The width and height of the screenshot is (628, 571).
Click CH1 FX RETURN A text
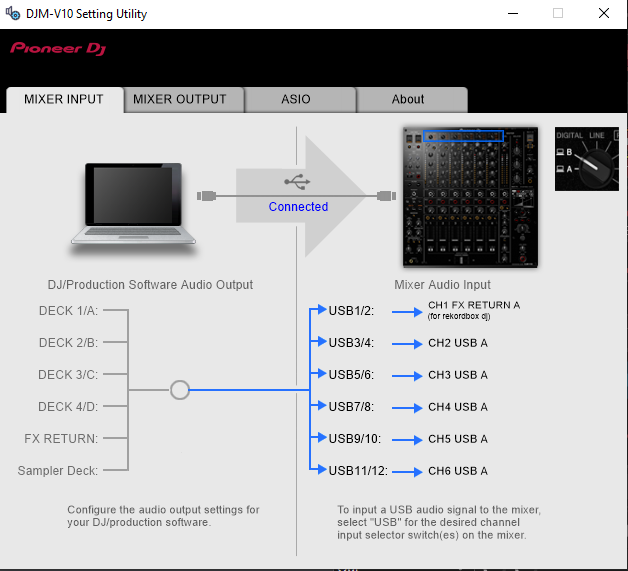(474, 305)
